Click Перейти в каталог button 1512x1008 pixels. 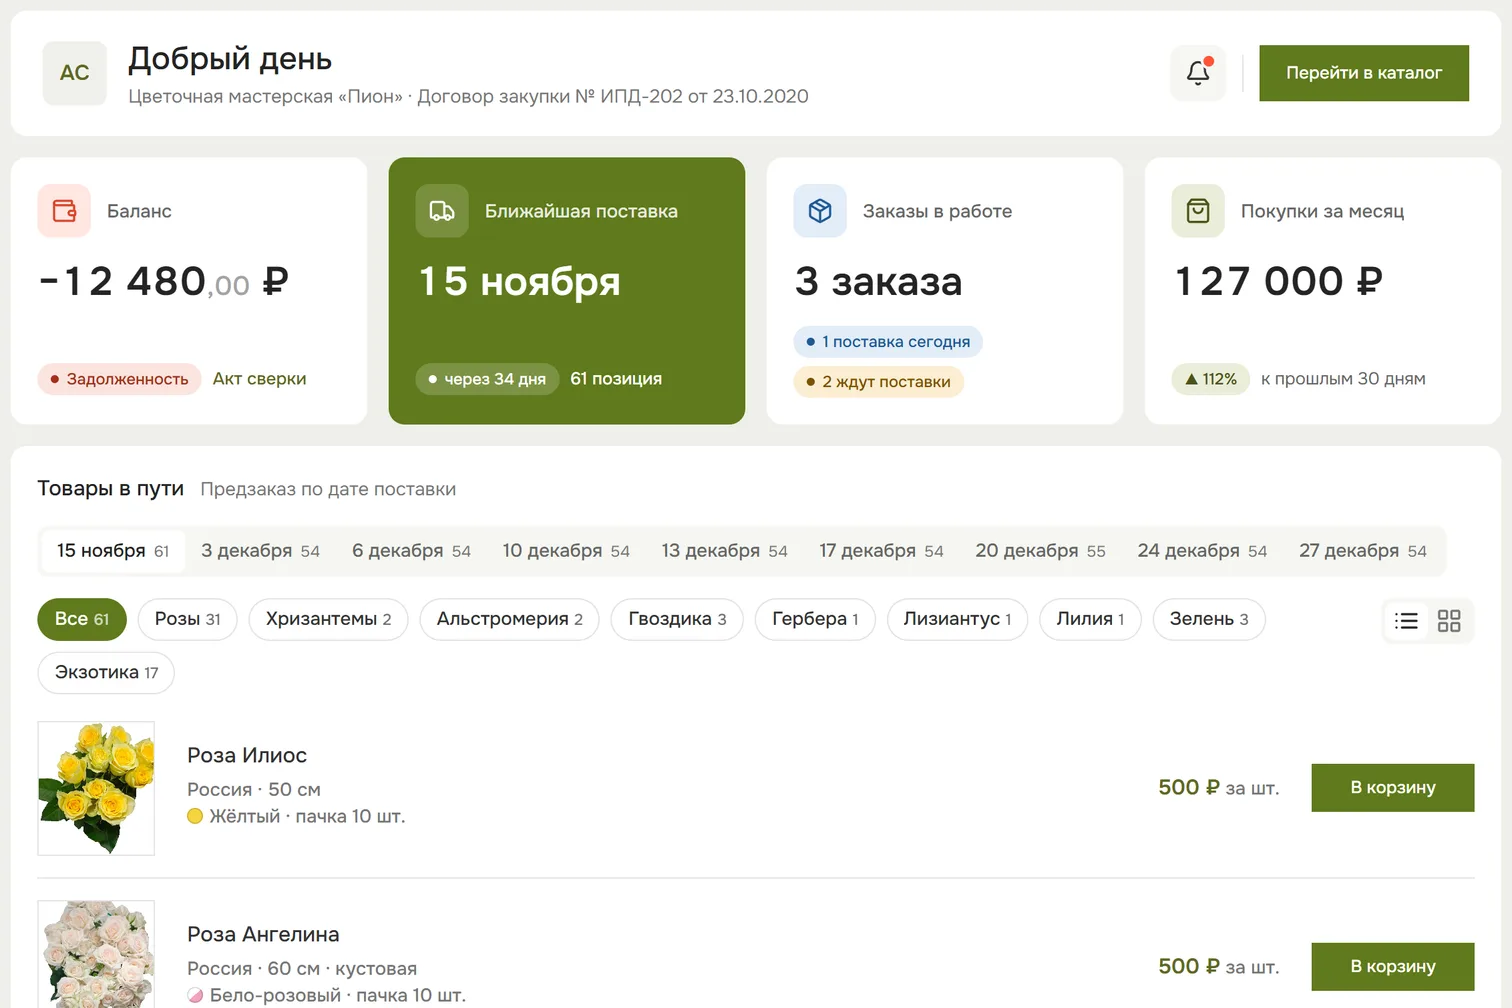point(1364,73)
